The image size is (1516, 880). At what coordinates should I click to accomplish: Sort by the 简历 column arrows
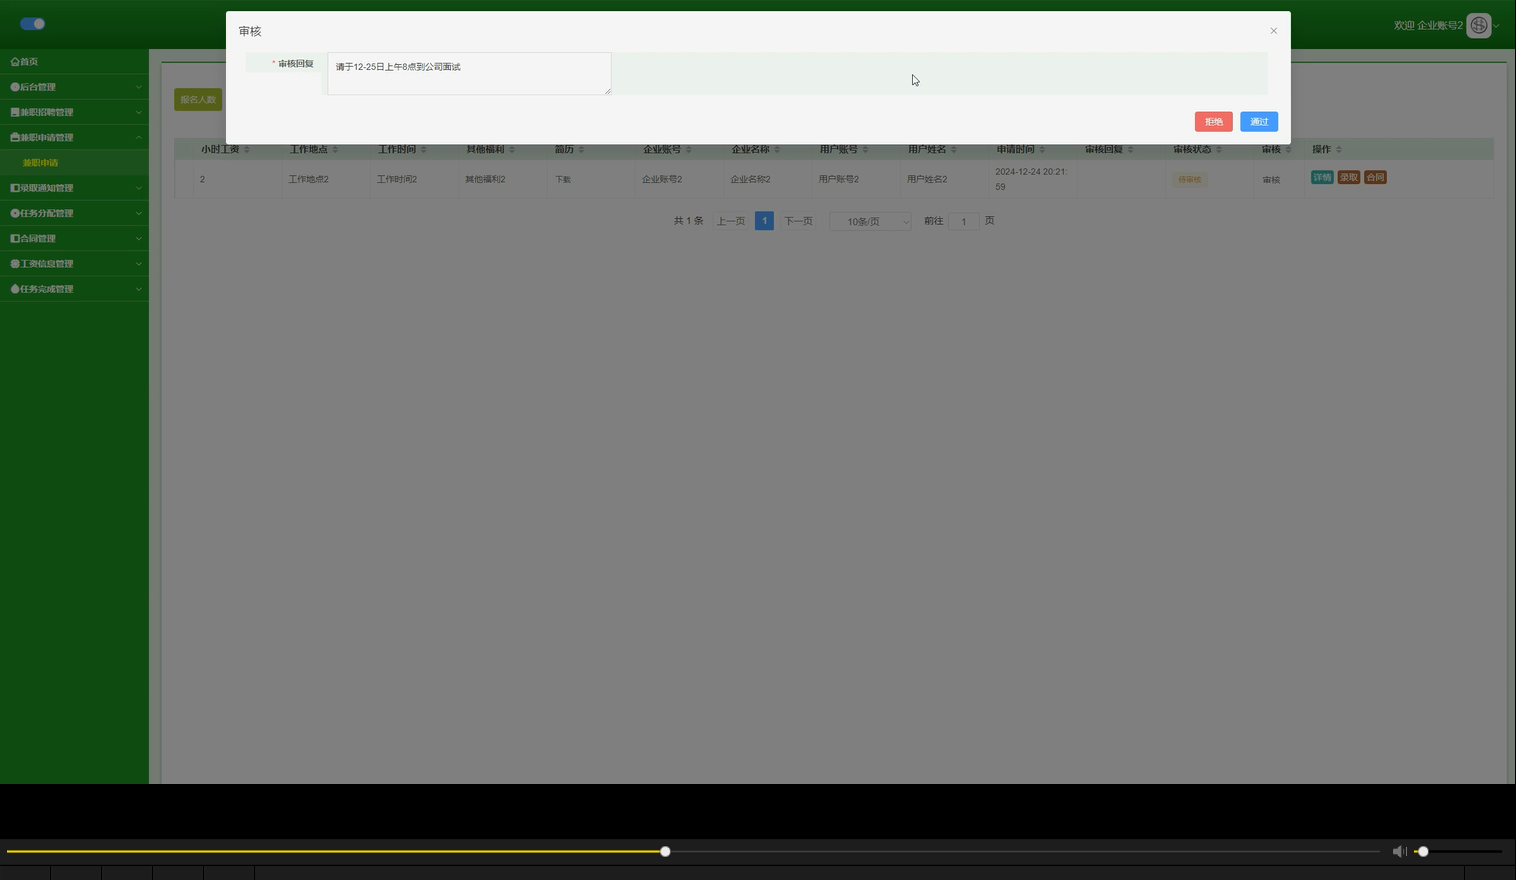pyautogui.click(x=581, y=150)
